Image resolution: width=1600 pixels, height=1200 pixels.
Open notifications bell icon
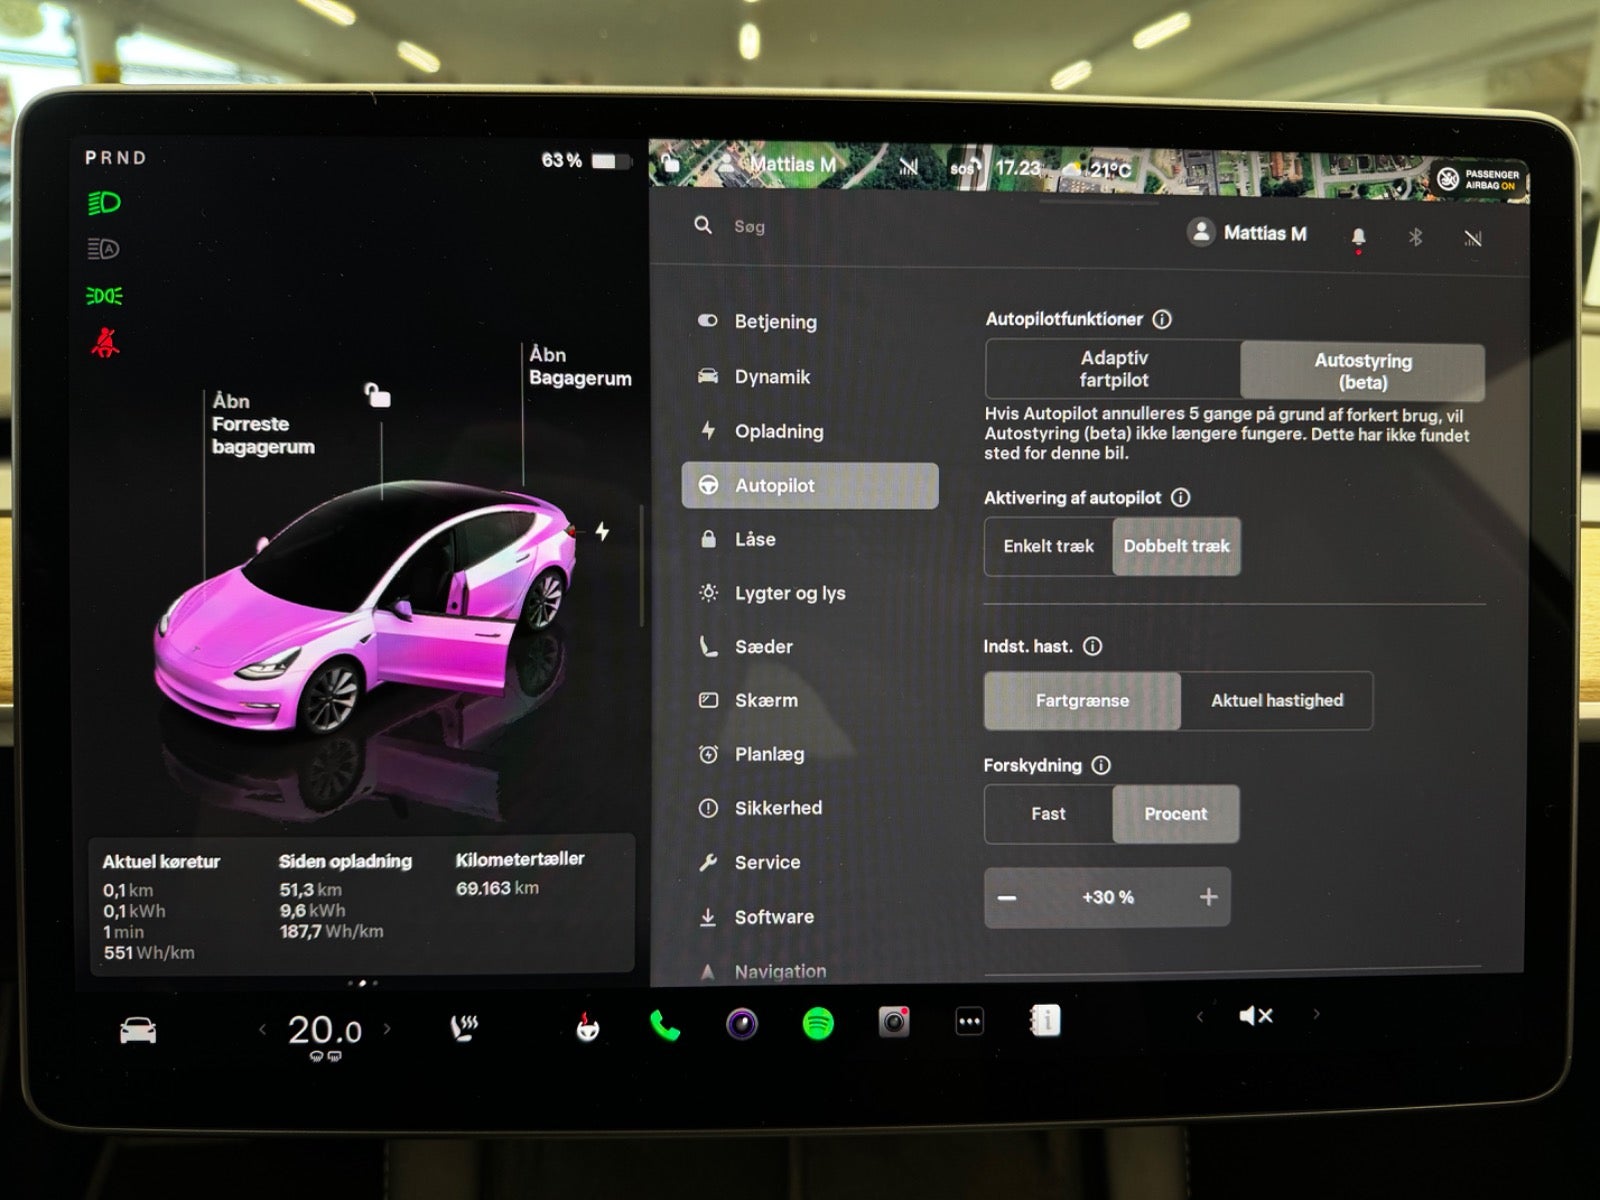[x=1358, y=238]
